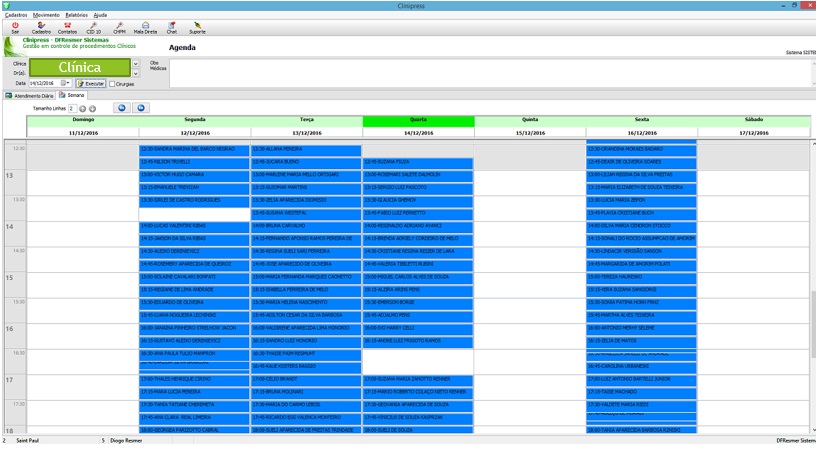Open the Movimento menu
This screenshot has height=452, width=816.
coord(45,16)
